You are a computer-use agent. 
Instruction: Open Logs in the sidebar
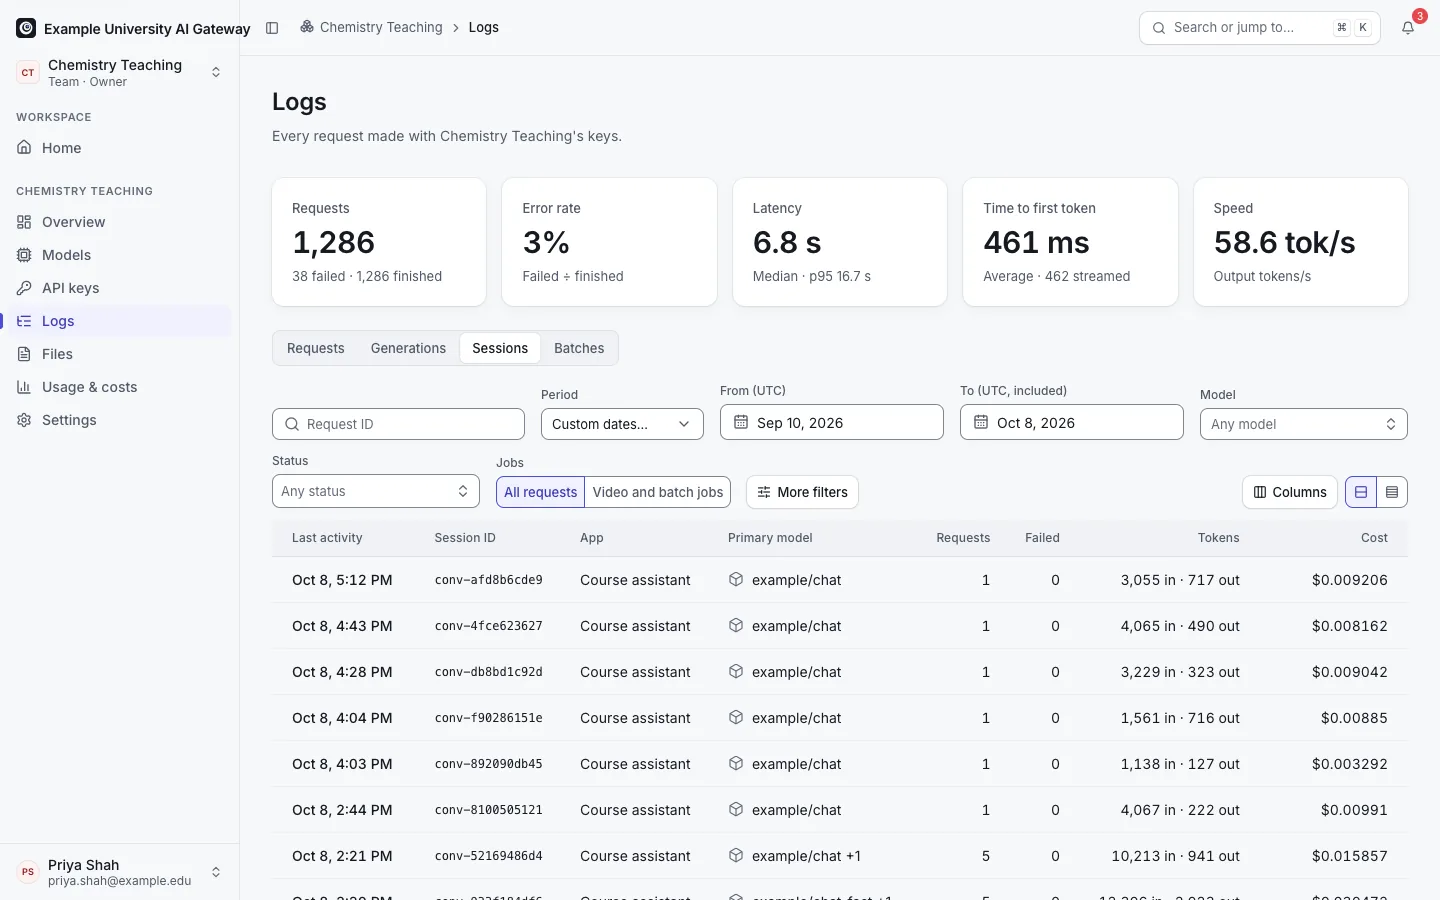click(119, 321)
